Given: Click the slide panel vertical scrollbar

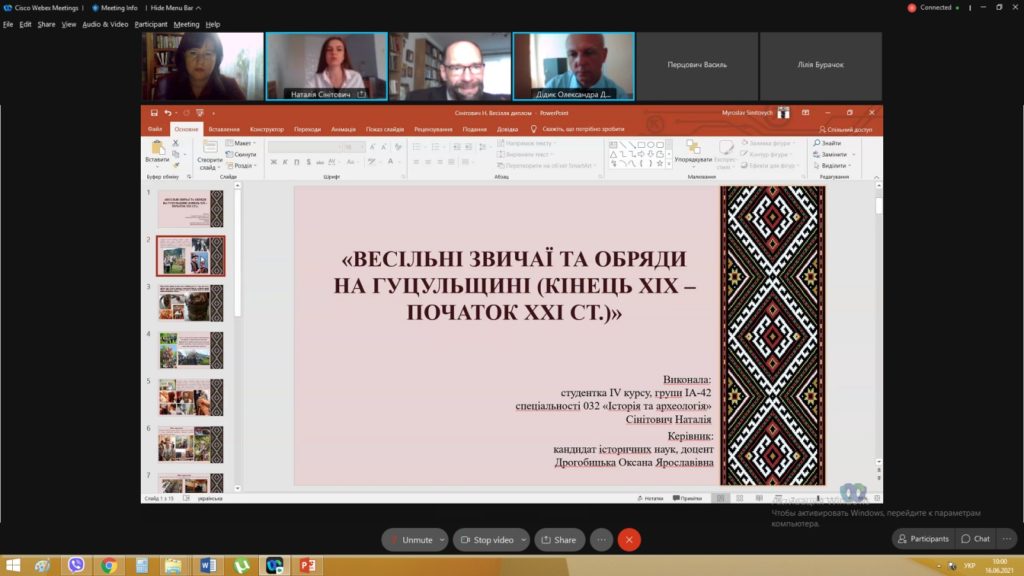Looking at the screenshot, I should point(237,260).
